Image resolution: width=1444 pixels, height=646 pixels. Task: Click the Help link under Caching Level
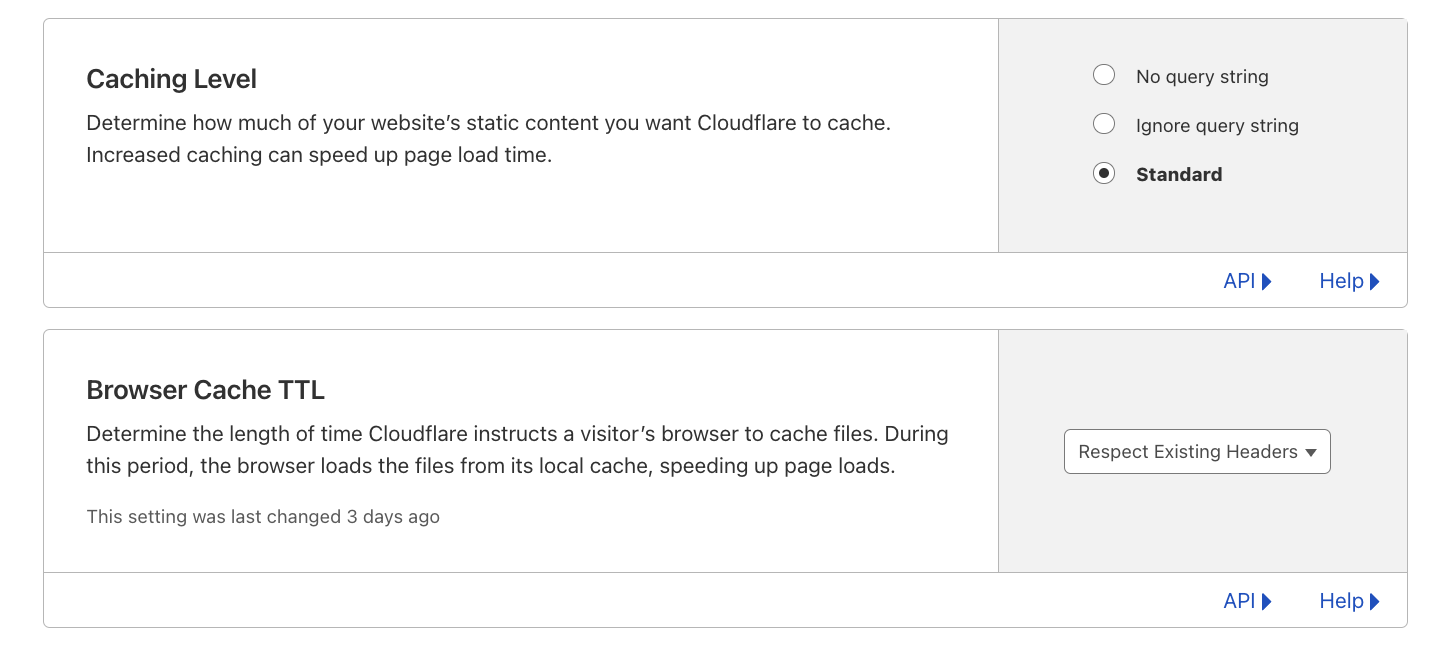coord(1341,281)
